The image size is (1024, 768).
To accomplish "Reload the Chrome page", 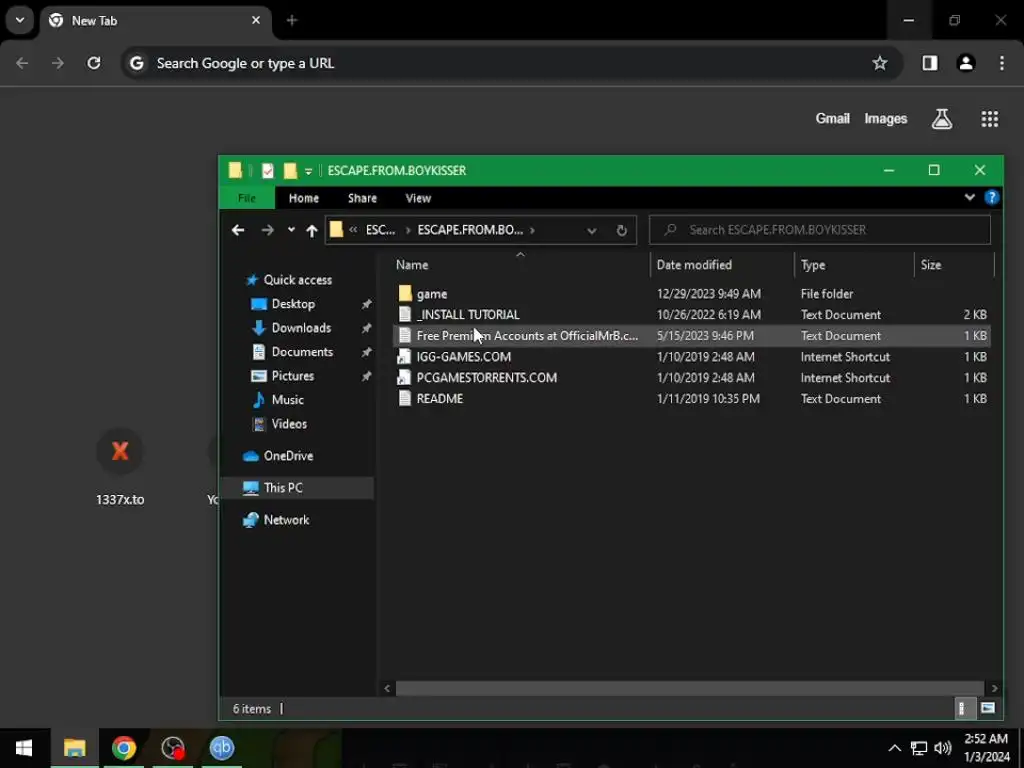I will pyautogui.click(x=94, y=63).
